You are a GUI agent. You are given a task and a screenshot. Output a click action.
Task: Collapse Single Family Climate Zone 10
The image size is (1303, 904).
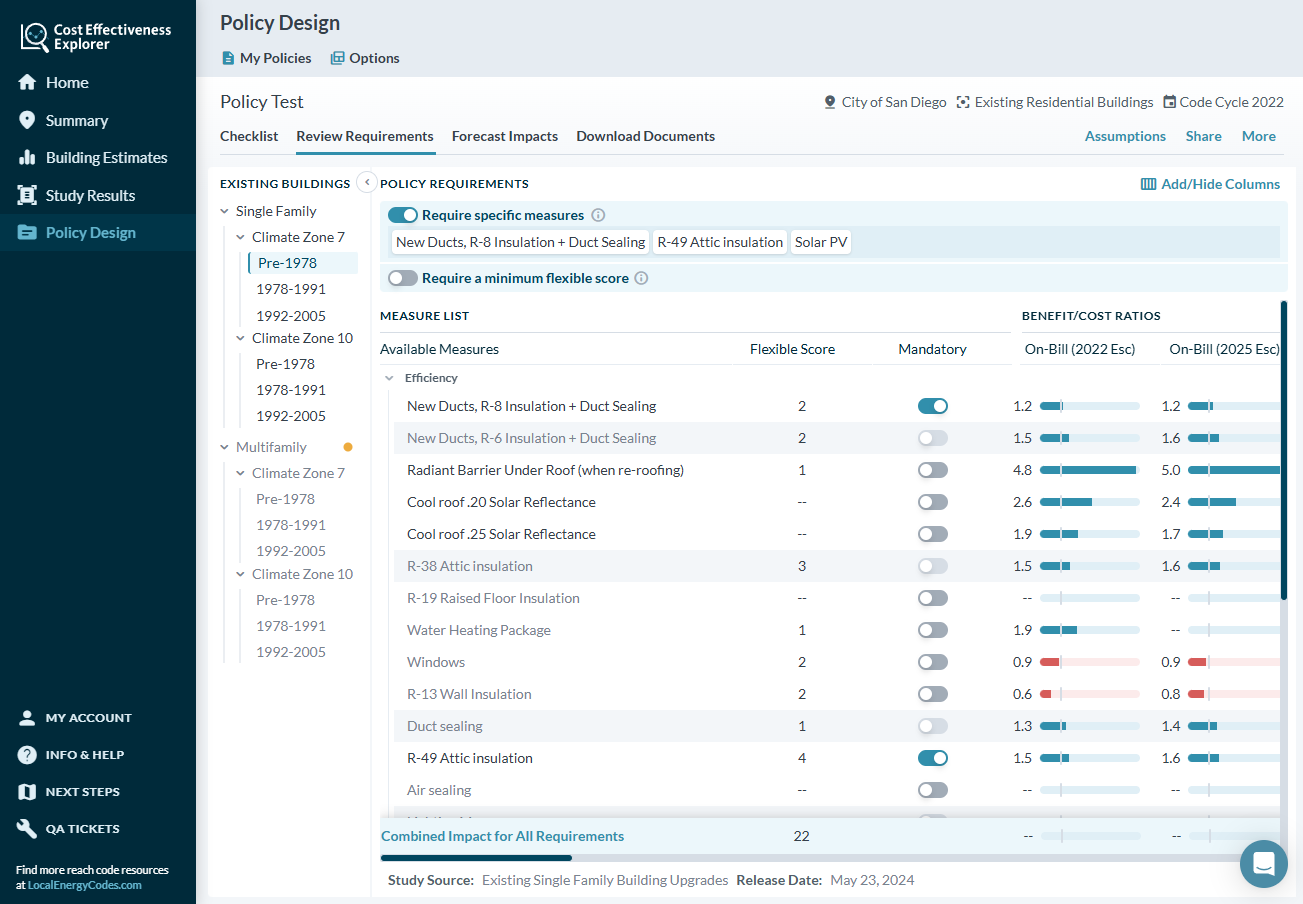click(x=241, y=338)
